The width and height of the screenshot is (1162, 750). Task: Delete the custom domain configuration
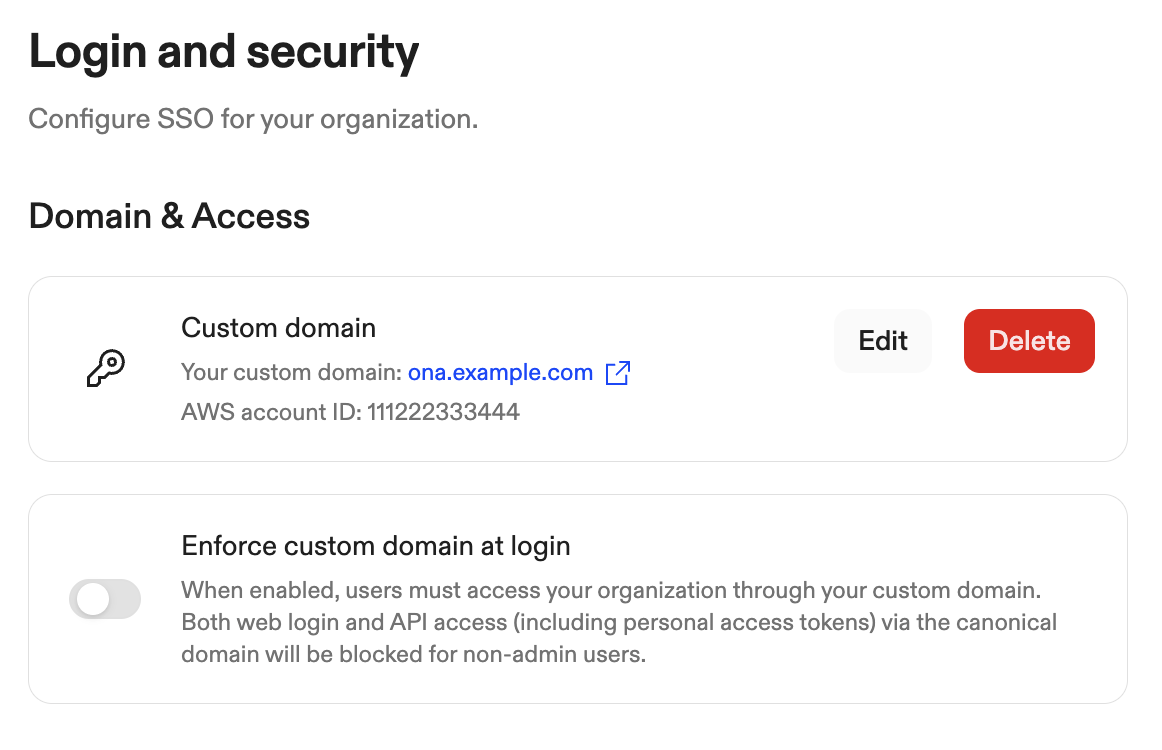pos(1029,341)
